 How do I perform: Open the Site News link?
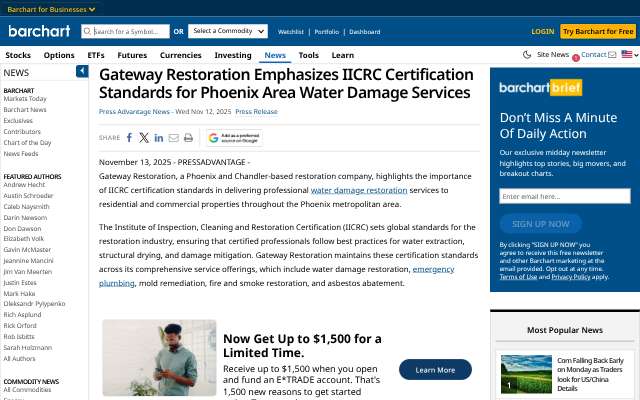tap(553, 54)
